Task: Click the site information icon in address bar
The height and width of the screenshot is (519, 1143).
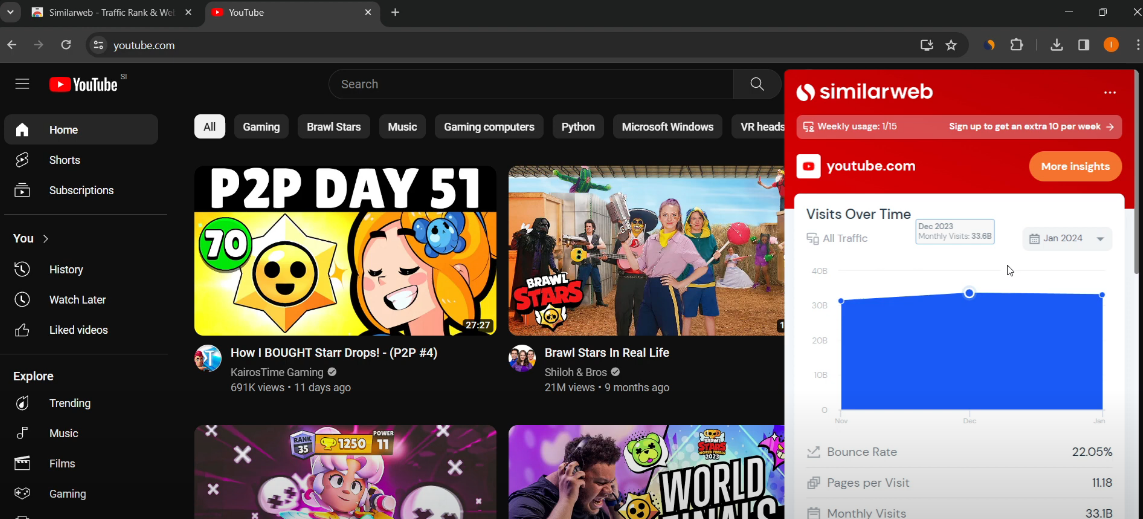Action: [x=98, y=45]
